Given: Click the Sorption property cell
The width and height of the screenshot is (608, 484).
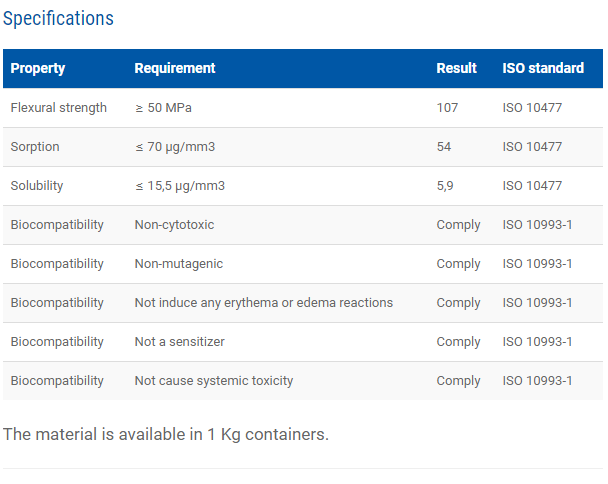Looking at the screenshot, I should click(x=35, y=147).
